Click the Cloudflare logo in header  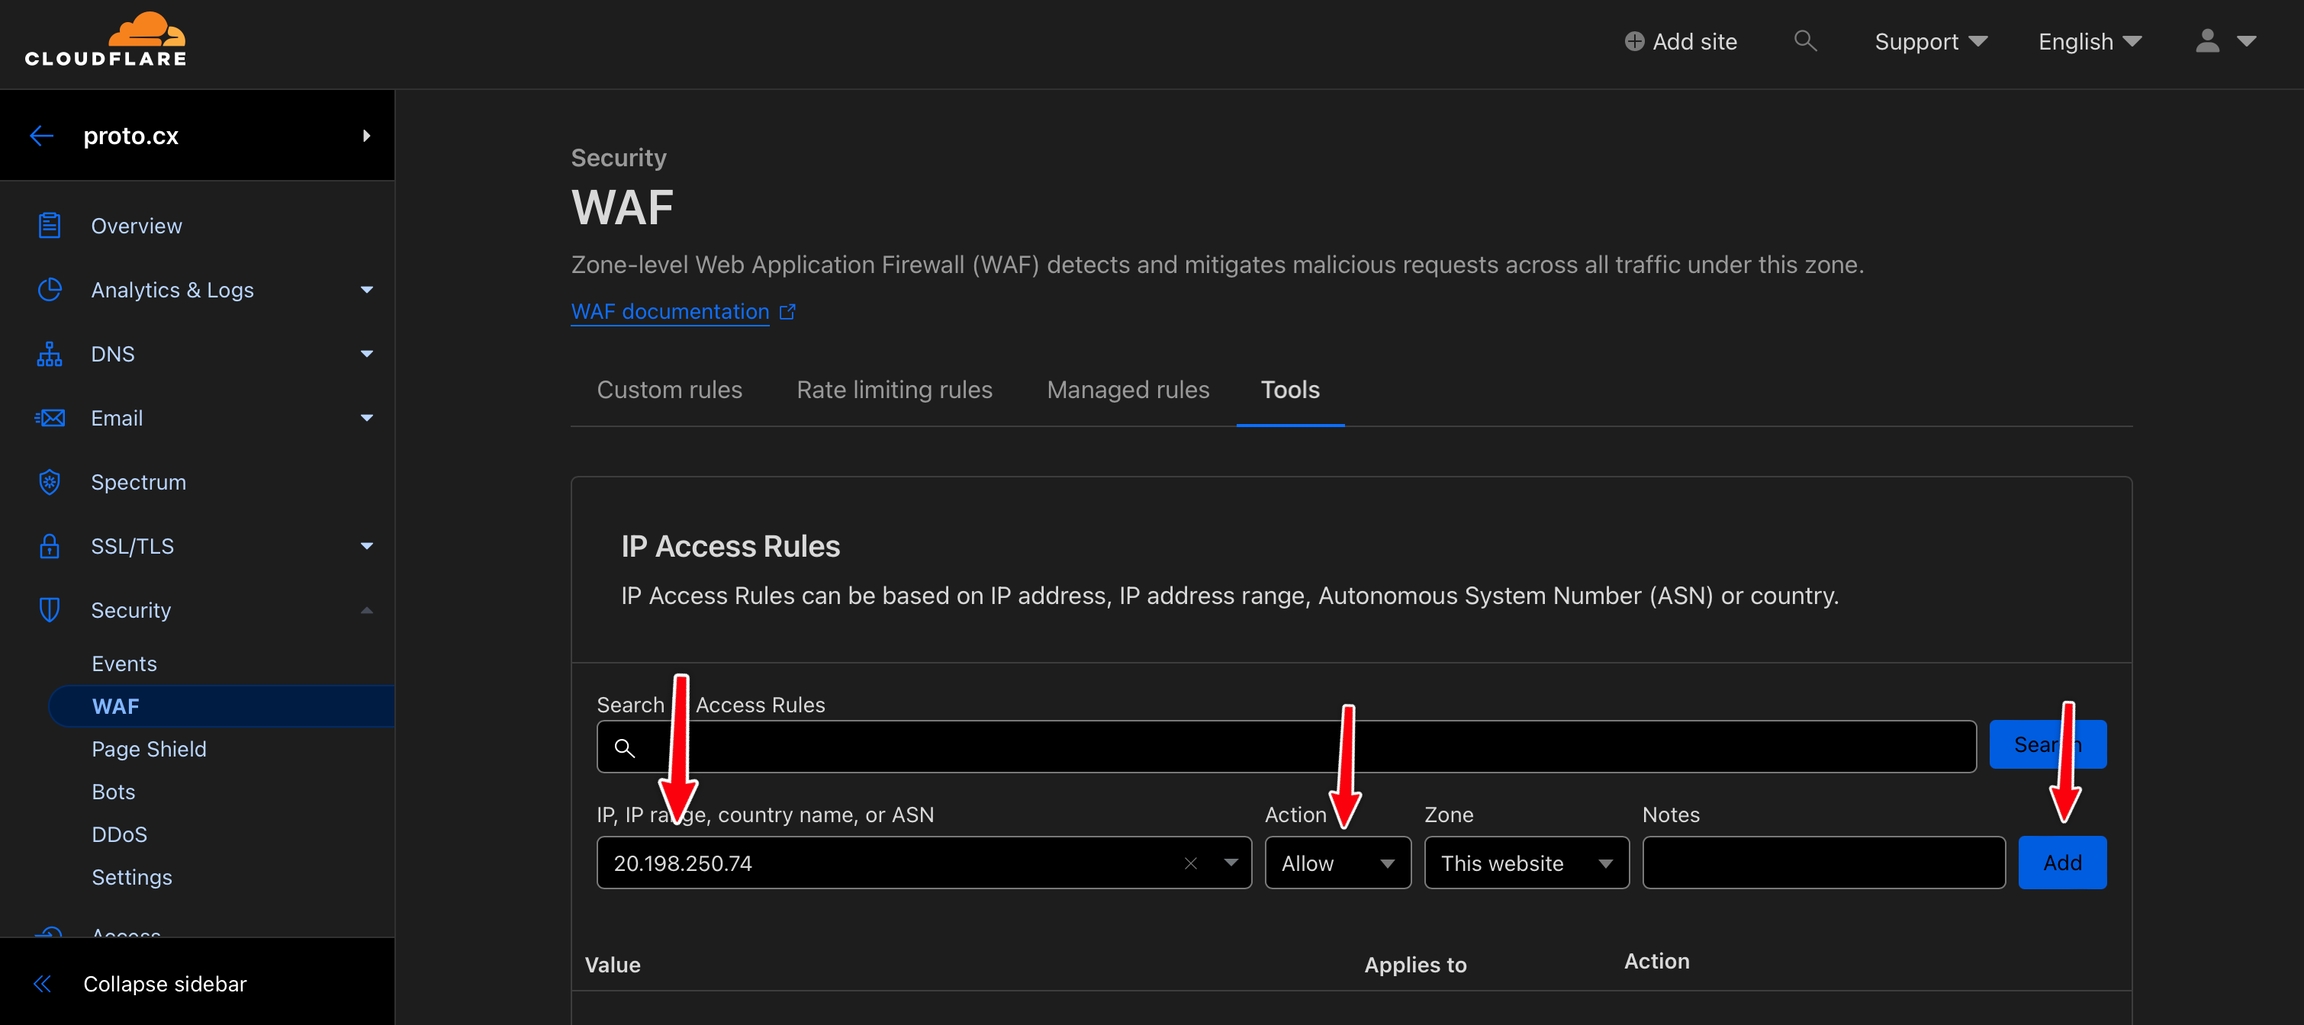[x=106, y=40]
